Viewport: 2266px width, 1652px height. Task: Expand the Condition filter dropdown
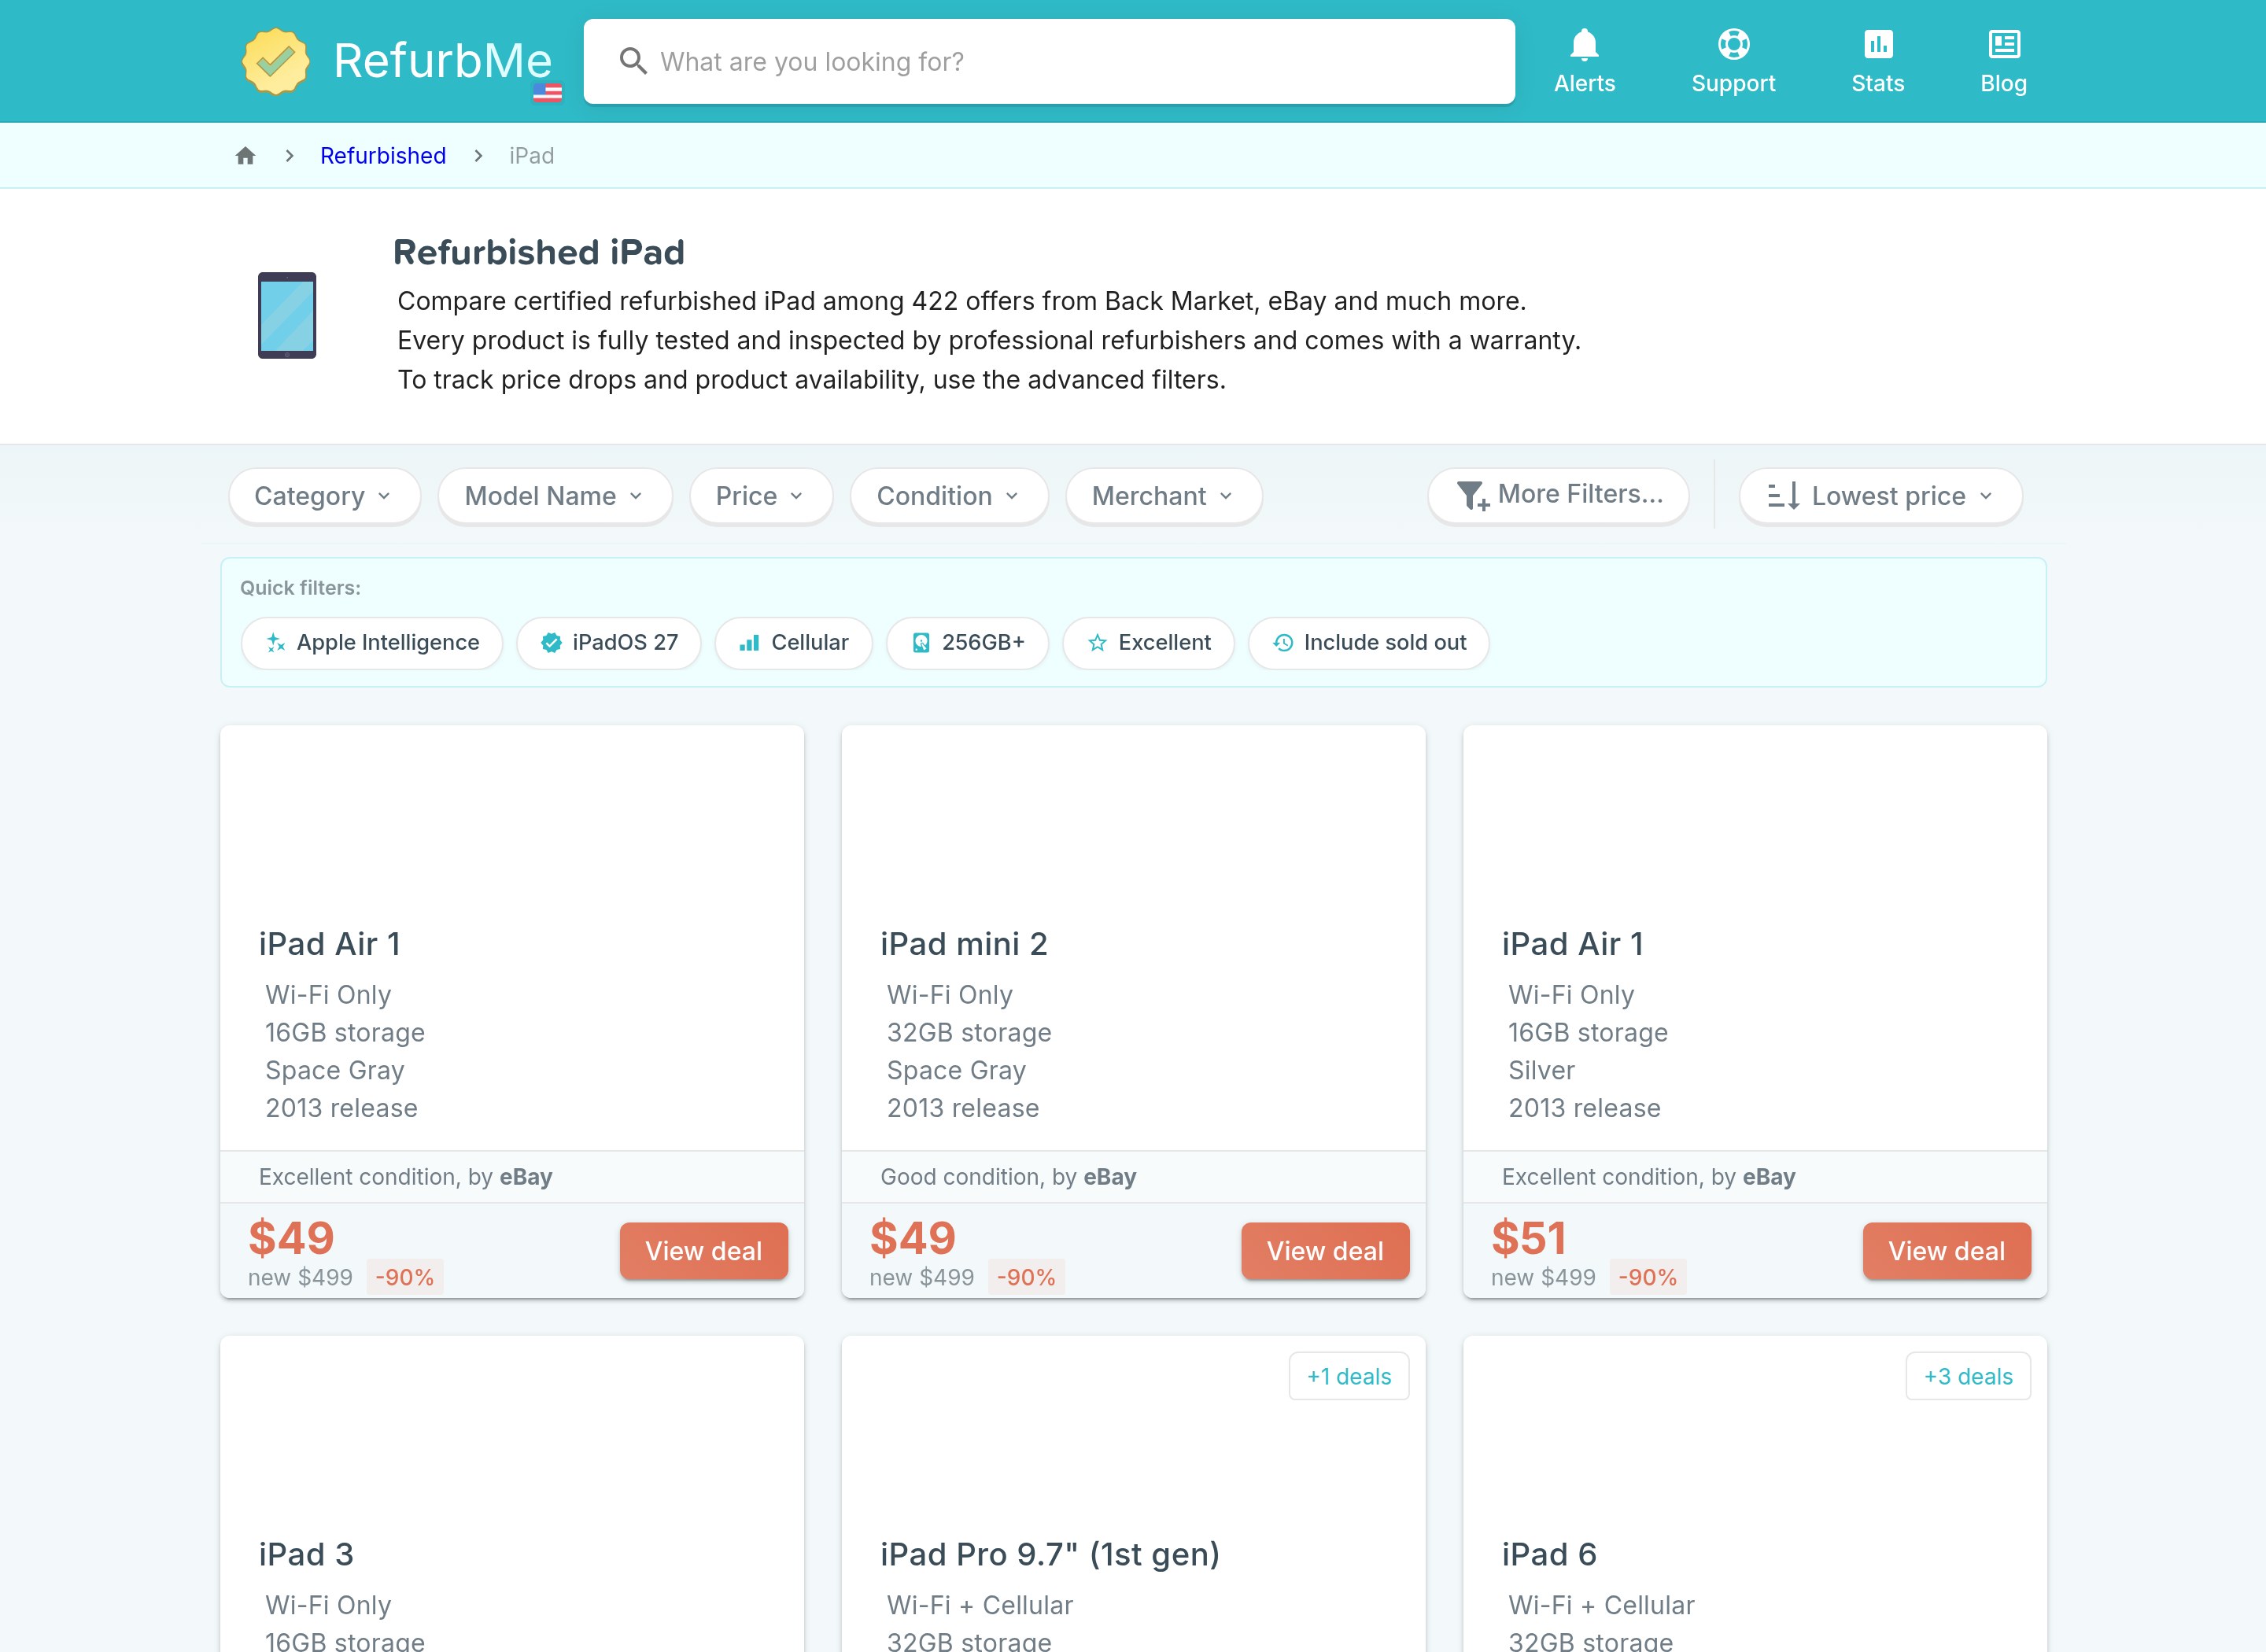(x=949, y=496)
